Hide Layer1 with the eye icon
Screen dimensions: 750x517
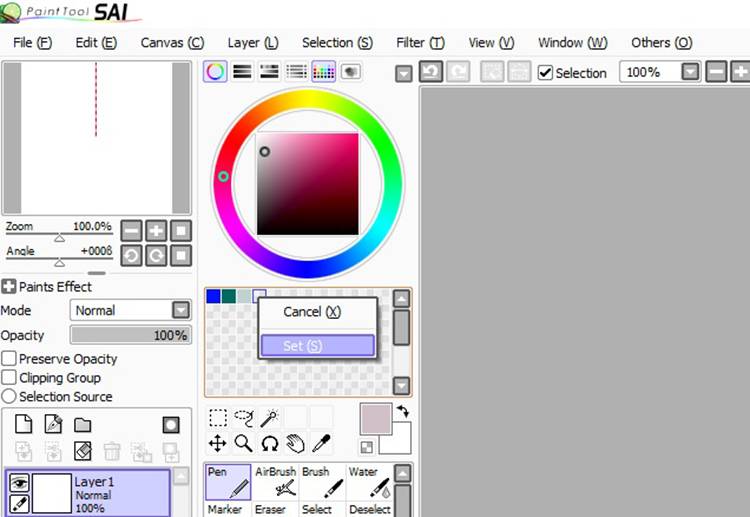19,482
